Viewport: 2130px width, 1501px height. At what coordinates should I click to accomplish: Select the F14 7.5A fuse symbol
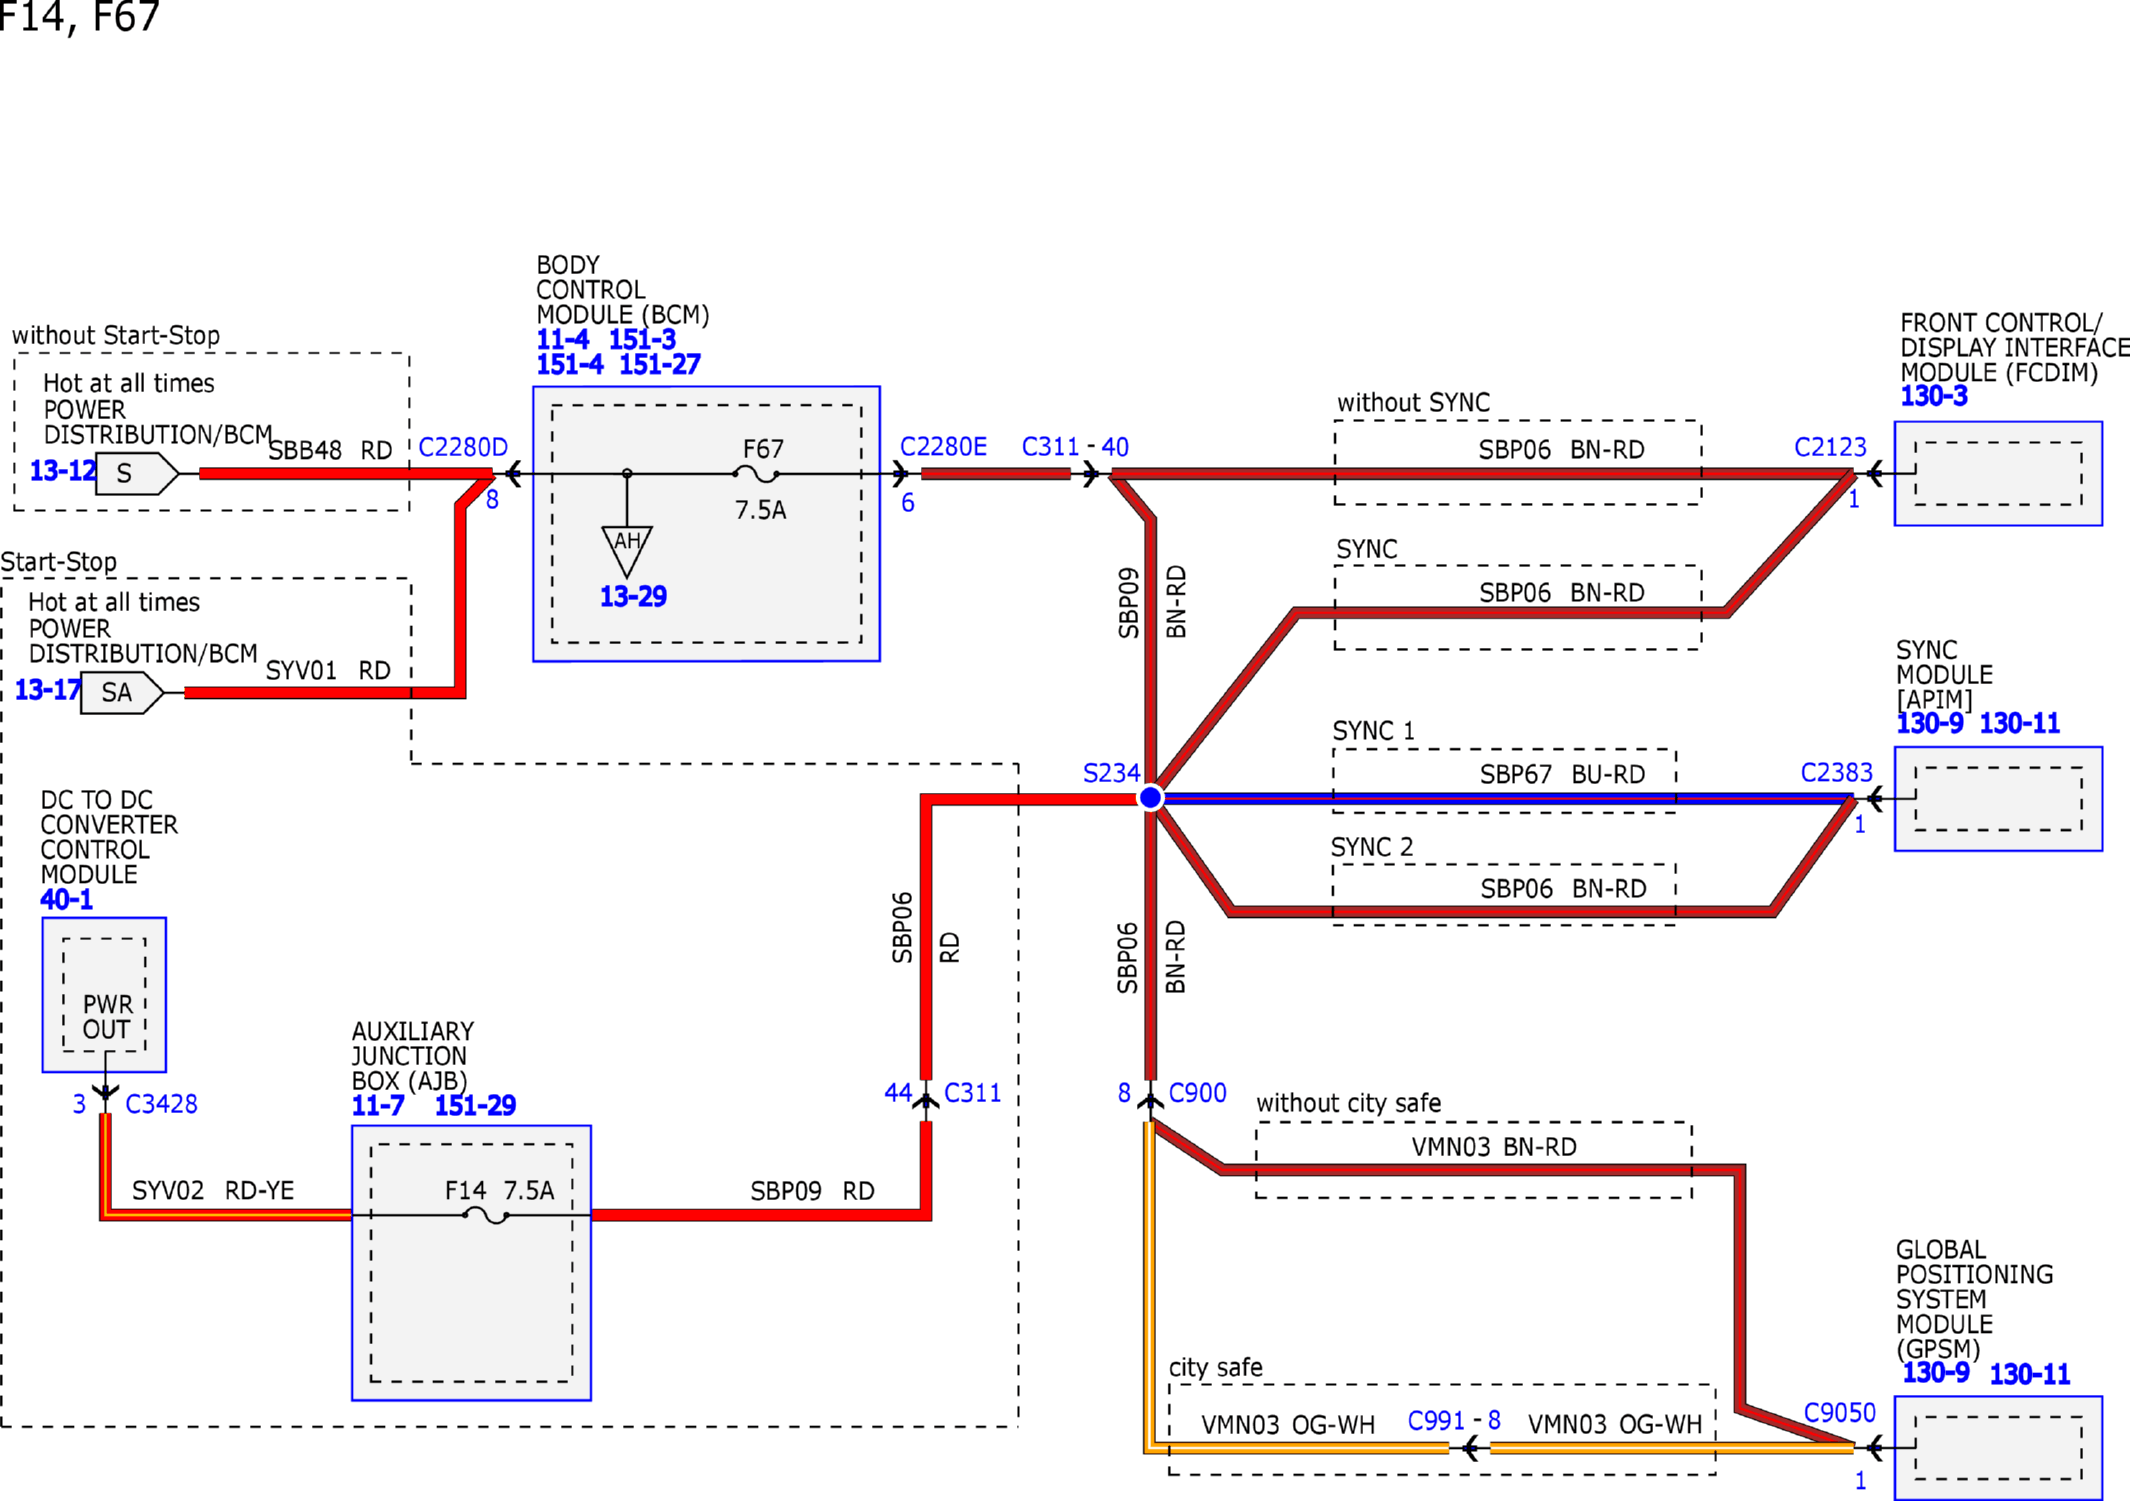(x=486, y=1215)
